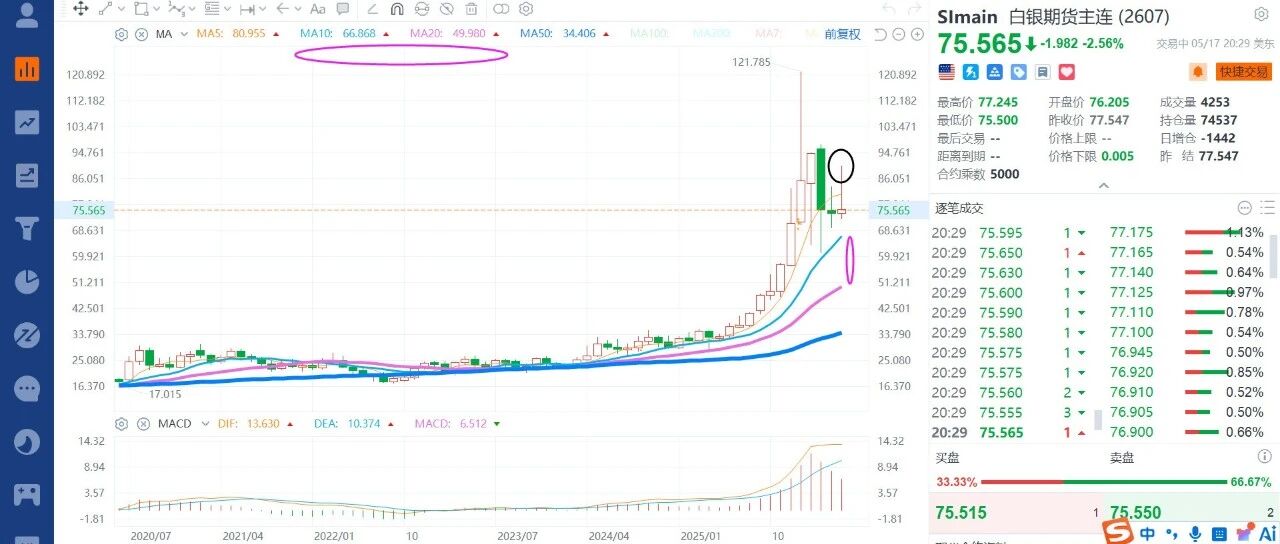Image resolution: width=1280 pixels, height=544 pixels.
Task: Reset the chart view with the undo arrow
Action: click(880, 34)
